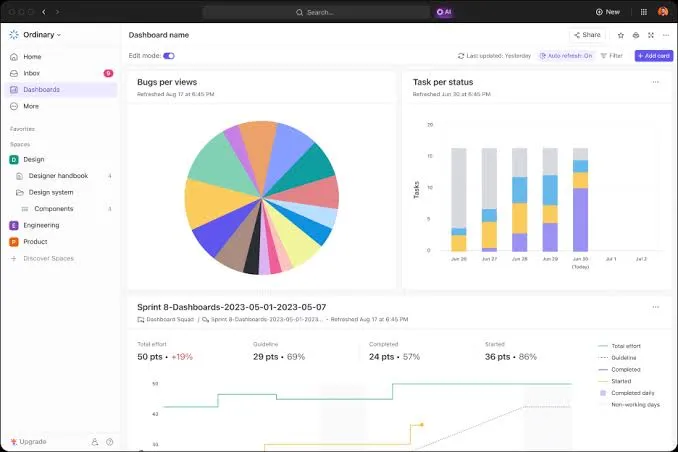
Task: Open the Filter option
Action: pyautogui.click(x=611, y=56)
